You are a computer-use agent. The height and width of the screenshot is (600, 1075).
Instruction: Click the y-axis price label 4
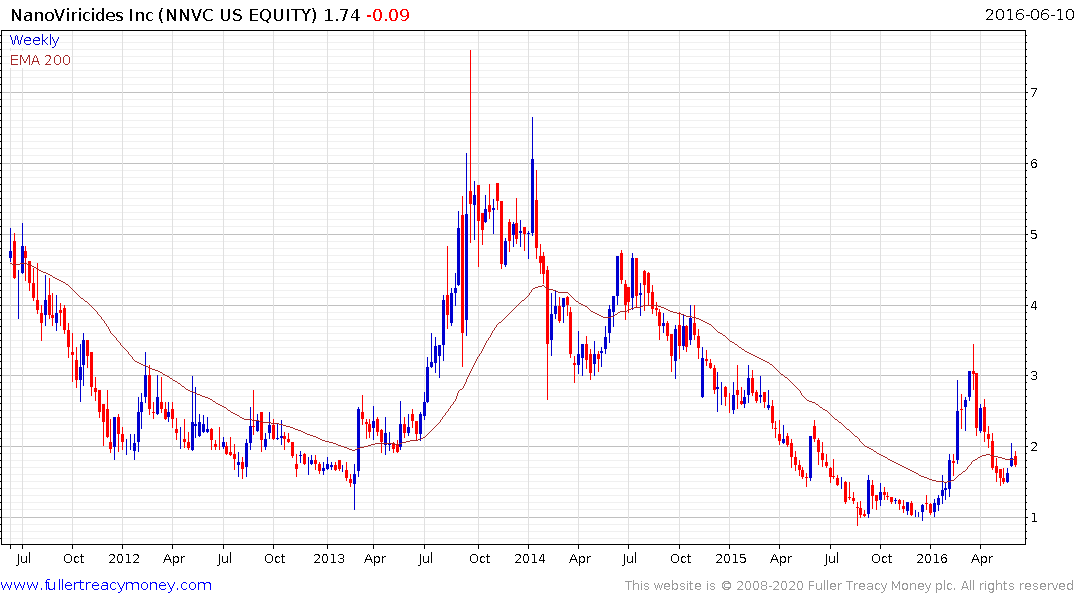pos(1034,306)
